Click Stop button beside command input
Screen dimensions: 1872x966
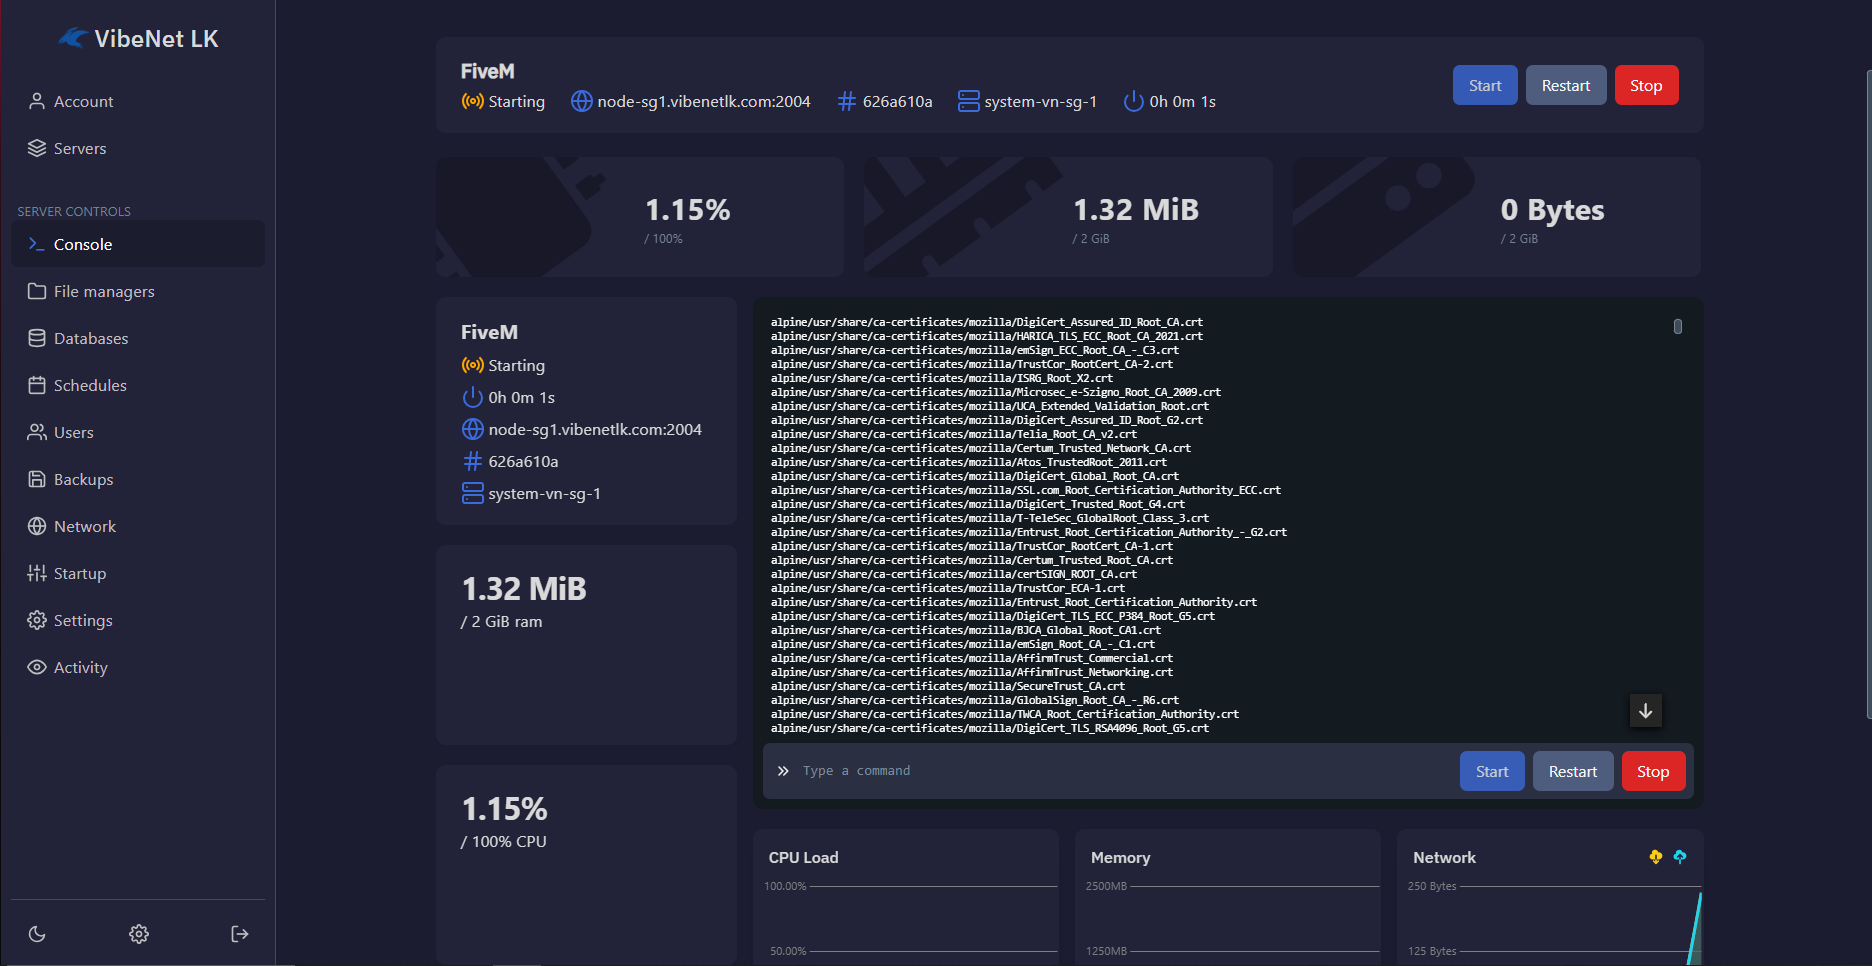point(1653,771)
